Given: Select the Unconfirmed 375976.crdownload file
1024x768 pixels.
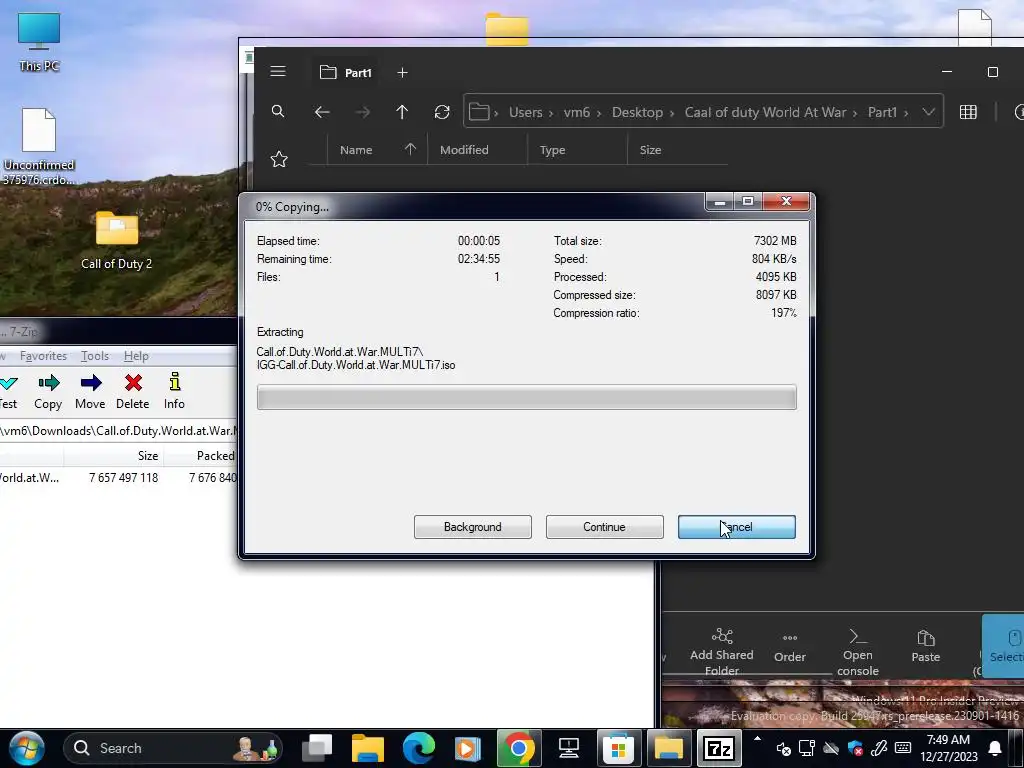Looking at the screenshot, I should pos(39,146).
